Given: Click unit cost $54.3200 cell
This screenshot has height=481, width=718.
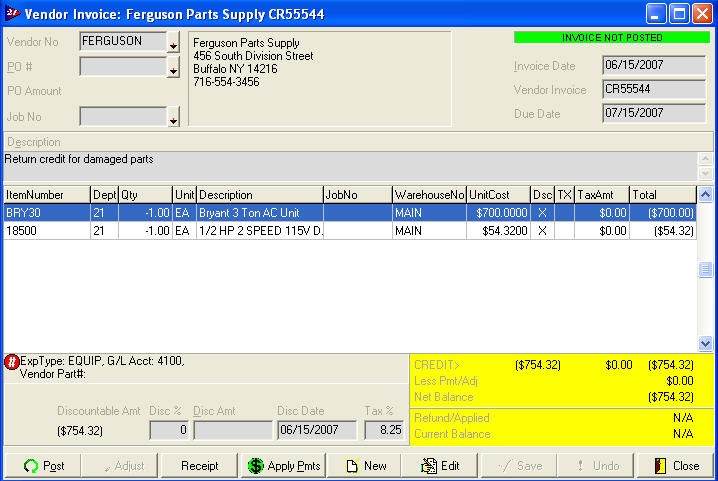Looking at the screenshot, I should click(498, 230).
